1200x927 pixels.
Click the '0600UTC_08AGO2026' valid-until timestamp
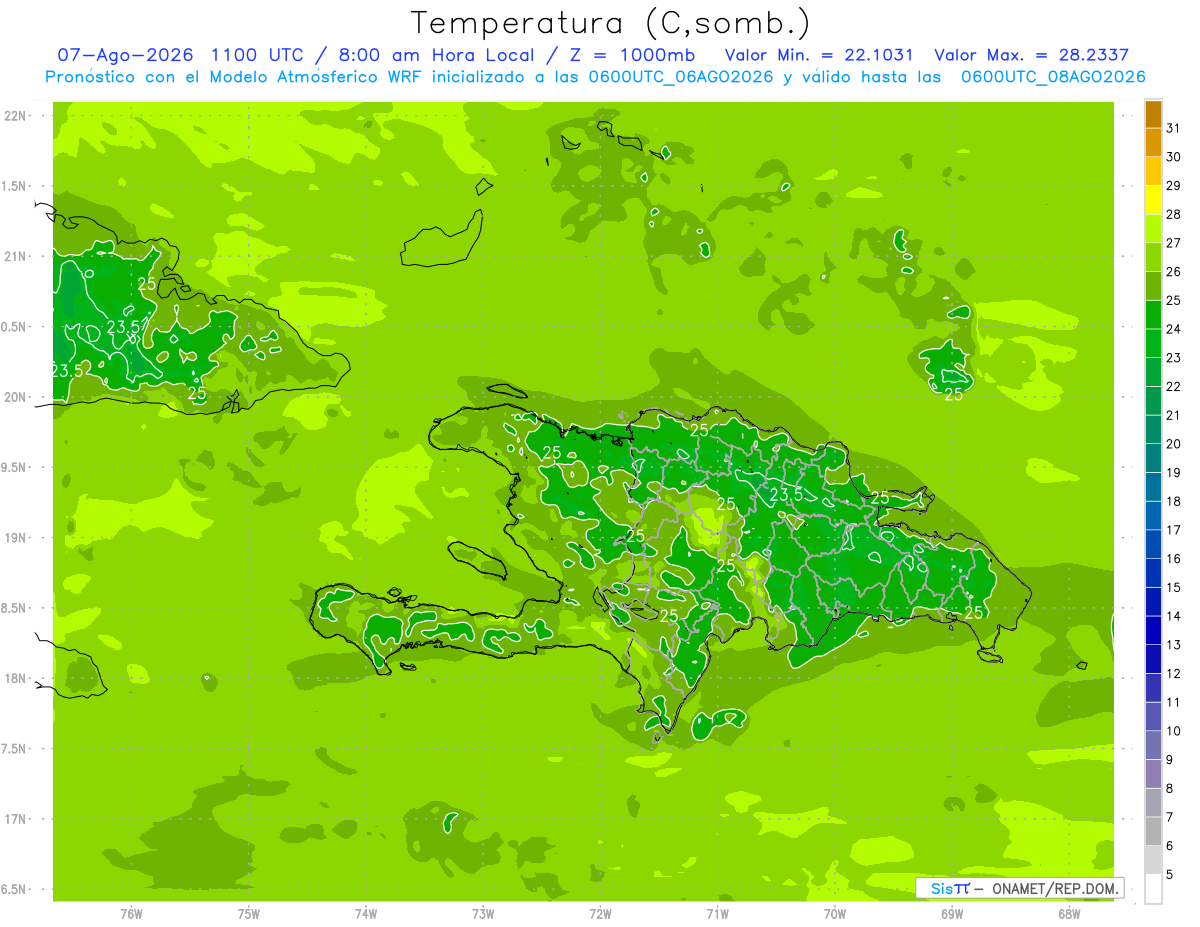pos(1053,77)
